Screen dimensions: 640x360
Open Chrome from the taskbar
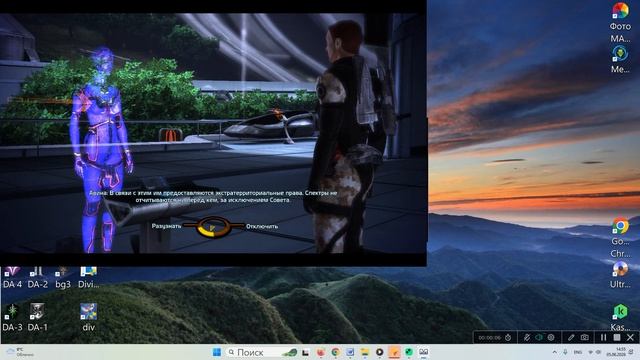point(336,352)
